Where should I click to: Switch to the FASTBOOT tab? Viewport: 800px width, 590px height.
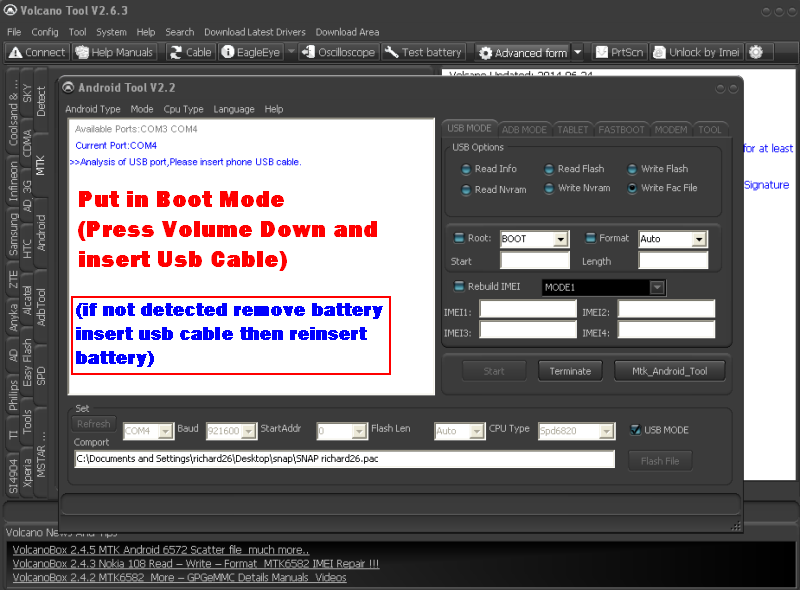622,130
